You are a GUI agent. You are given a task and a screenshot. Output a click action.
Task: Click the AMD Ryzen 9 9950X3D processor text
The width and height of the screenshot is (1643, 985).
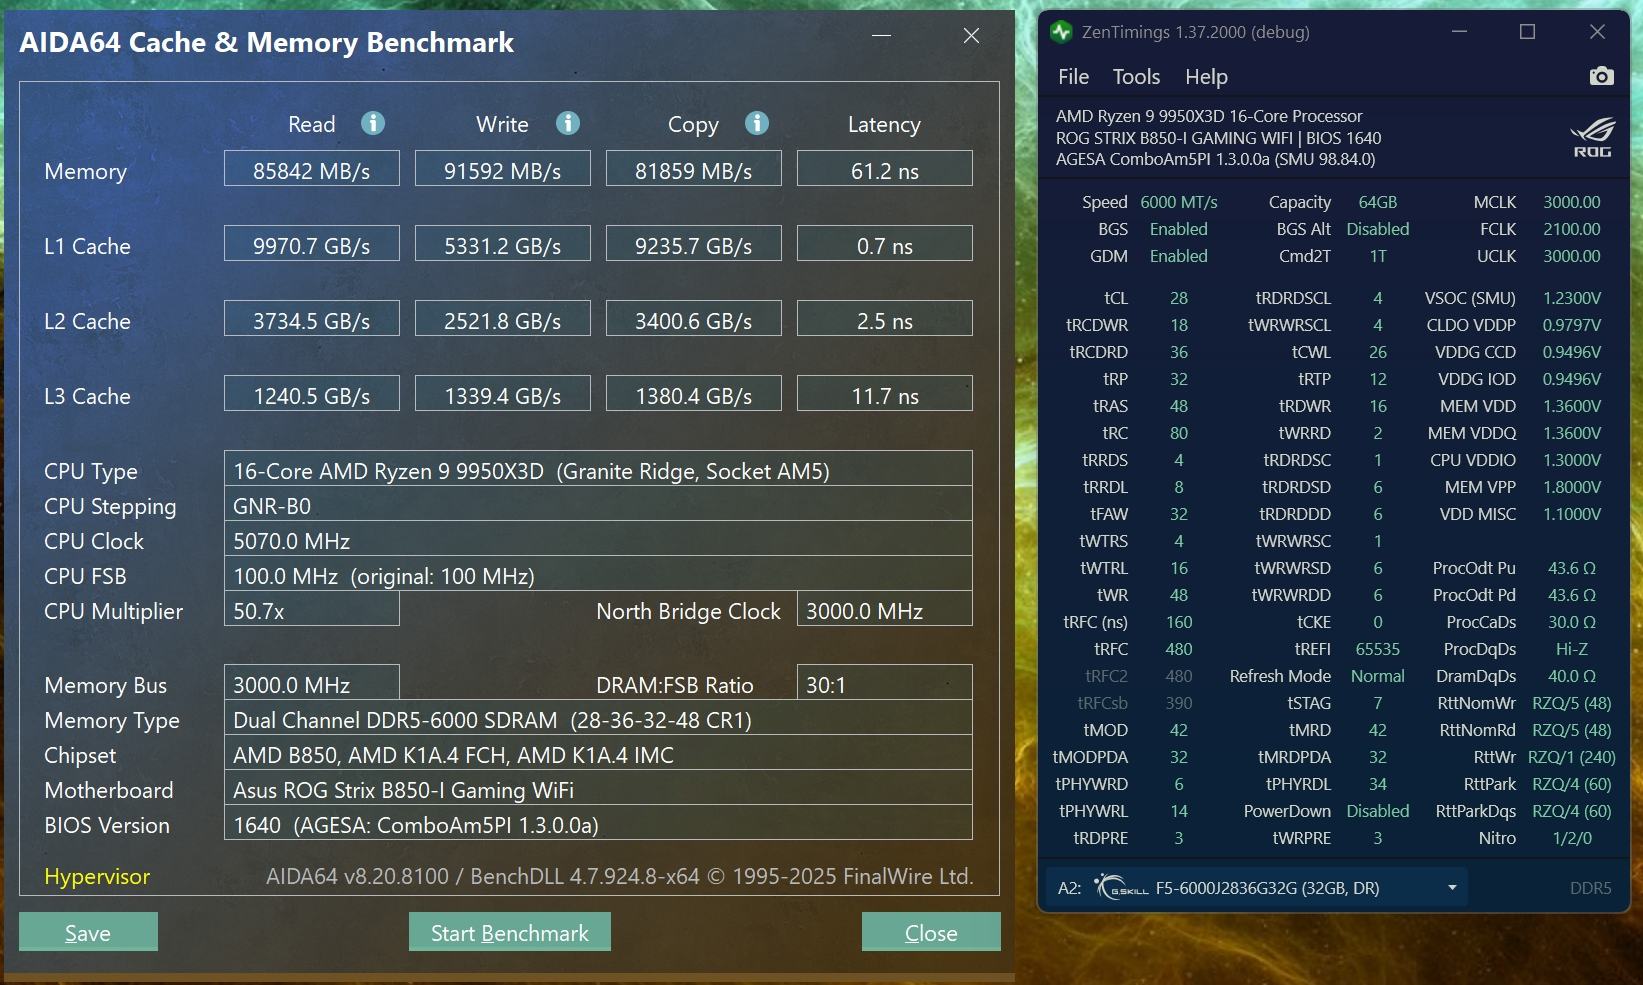pos(1209,116)
